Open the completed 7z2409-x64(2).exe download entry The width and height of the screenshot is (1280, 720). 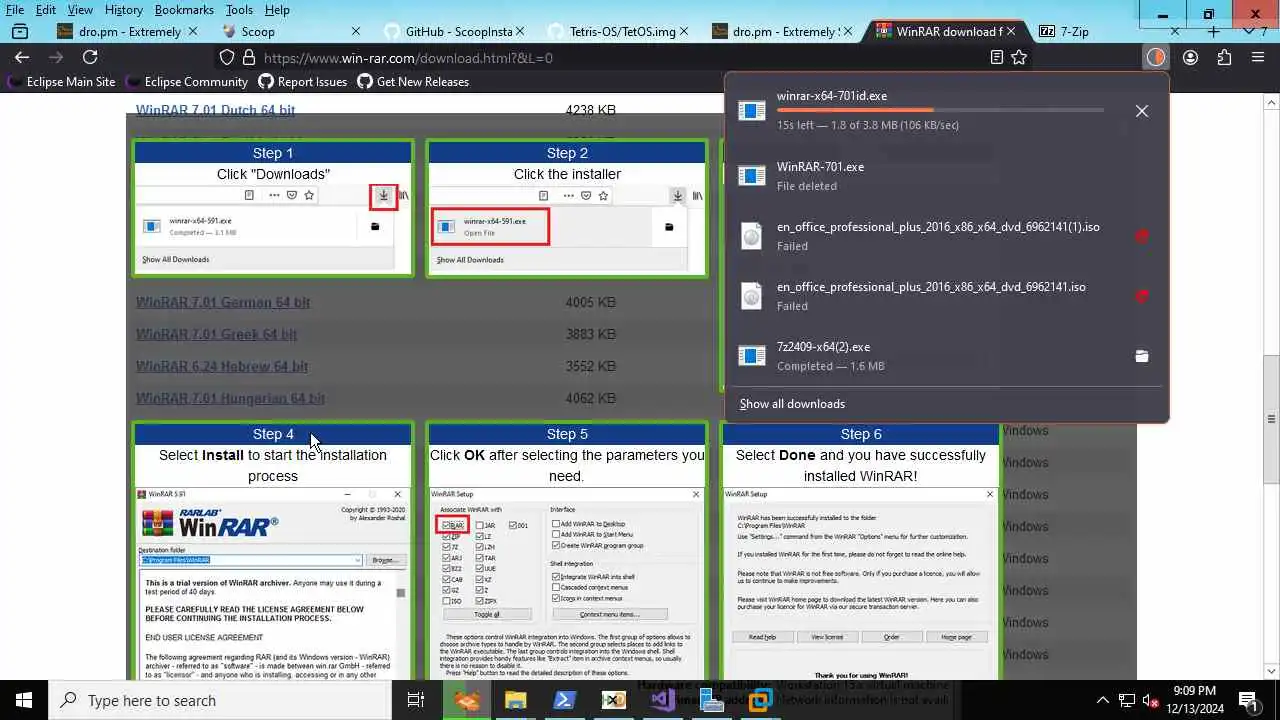click(x=930, y=356)
